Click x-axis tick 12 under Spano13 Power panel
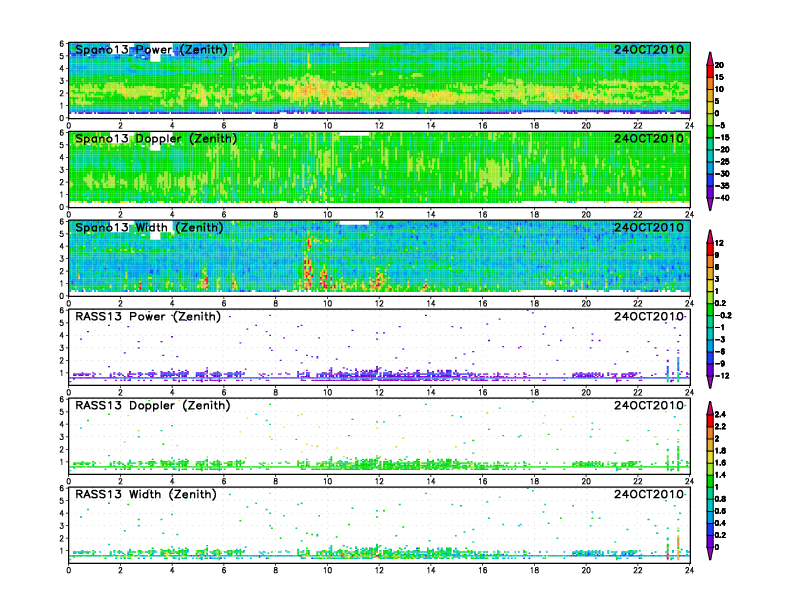This screenshot has height=612, width=792. pos(379,126)
